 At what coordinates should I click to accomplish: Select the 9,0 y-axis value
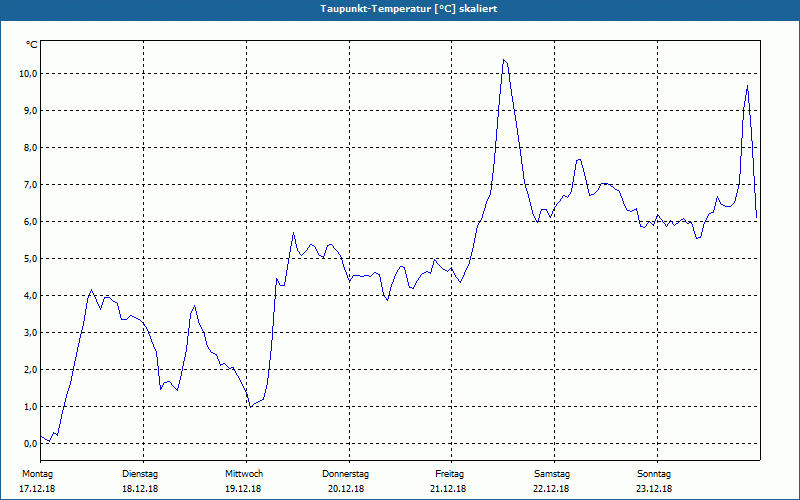click(x=30, y=111)
